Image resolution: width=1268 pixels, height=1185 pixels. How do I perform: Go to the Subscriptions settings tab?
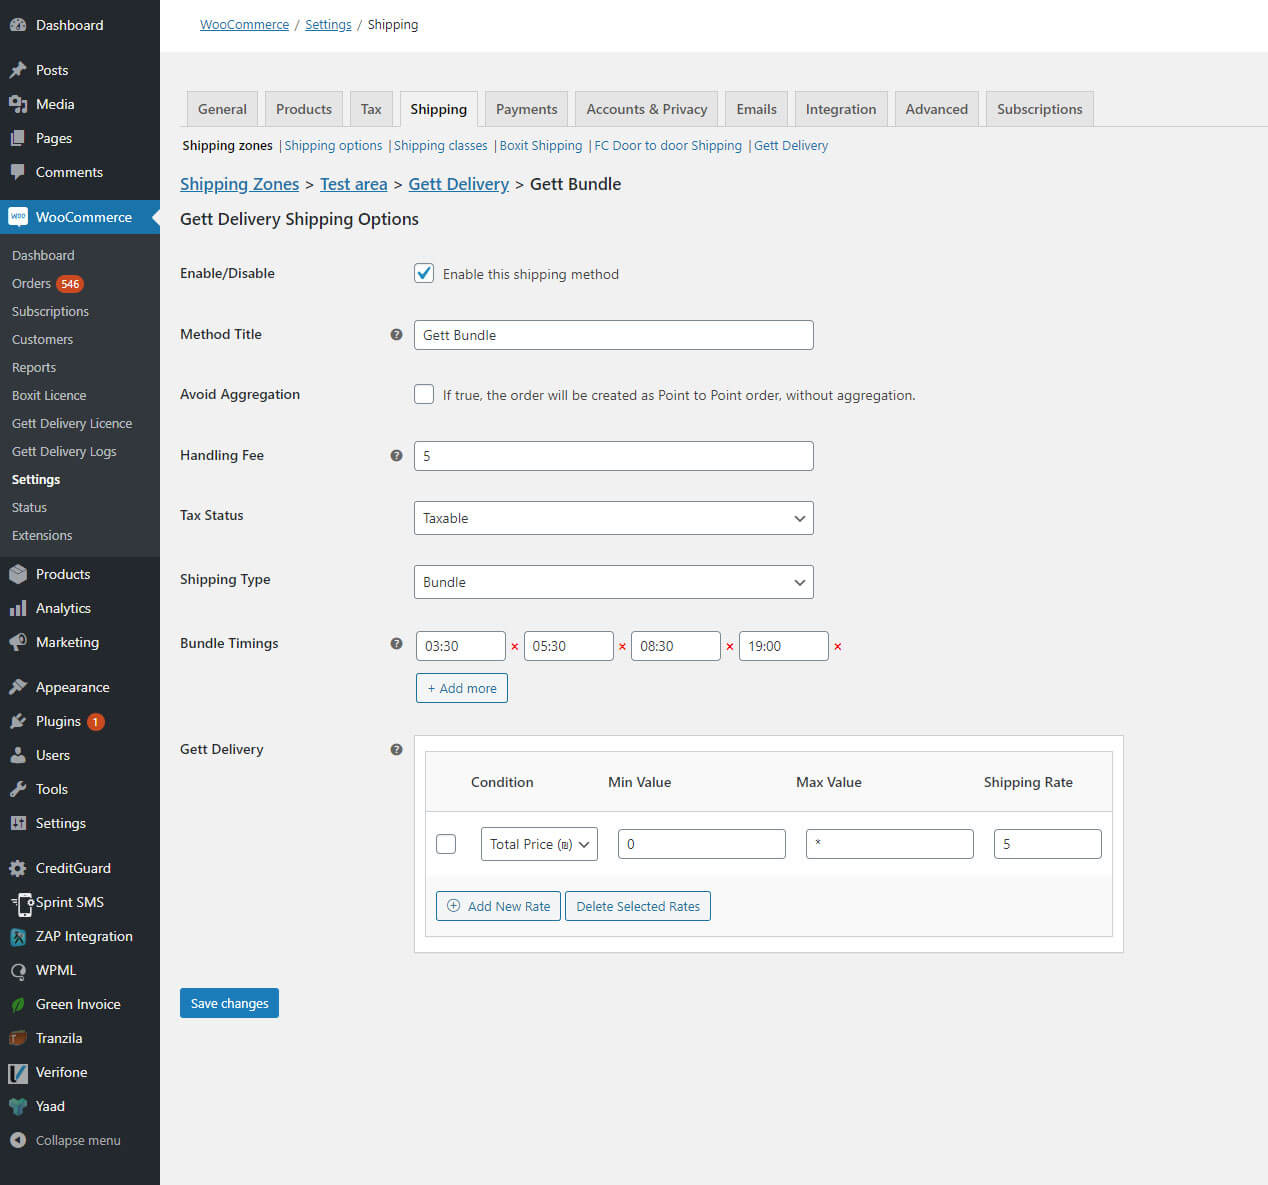coord(1039,109)
